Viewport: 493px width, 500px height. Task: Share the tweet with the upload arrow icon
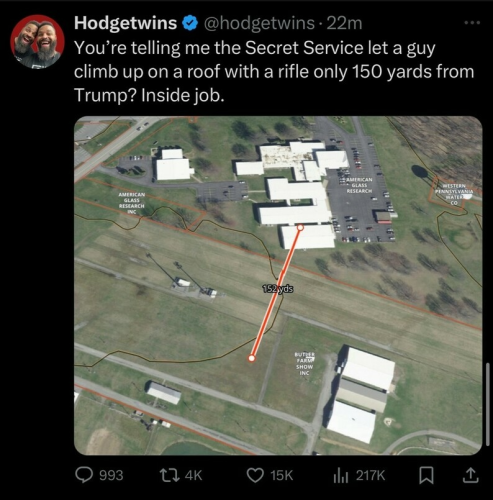470,476
